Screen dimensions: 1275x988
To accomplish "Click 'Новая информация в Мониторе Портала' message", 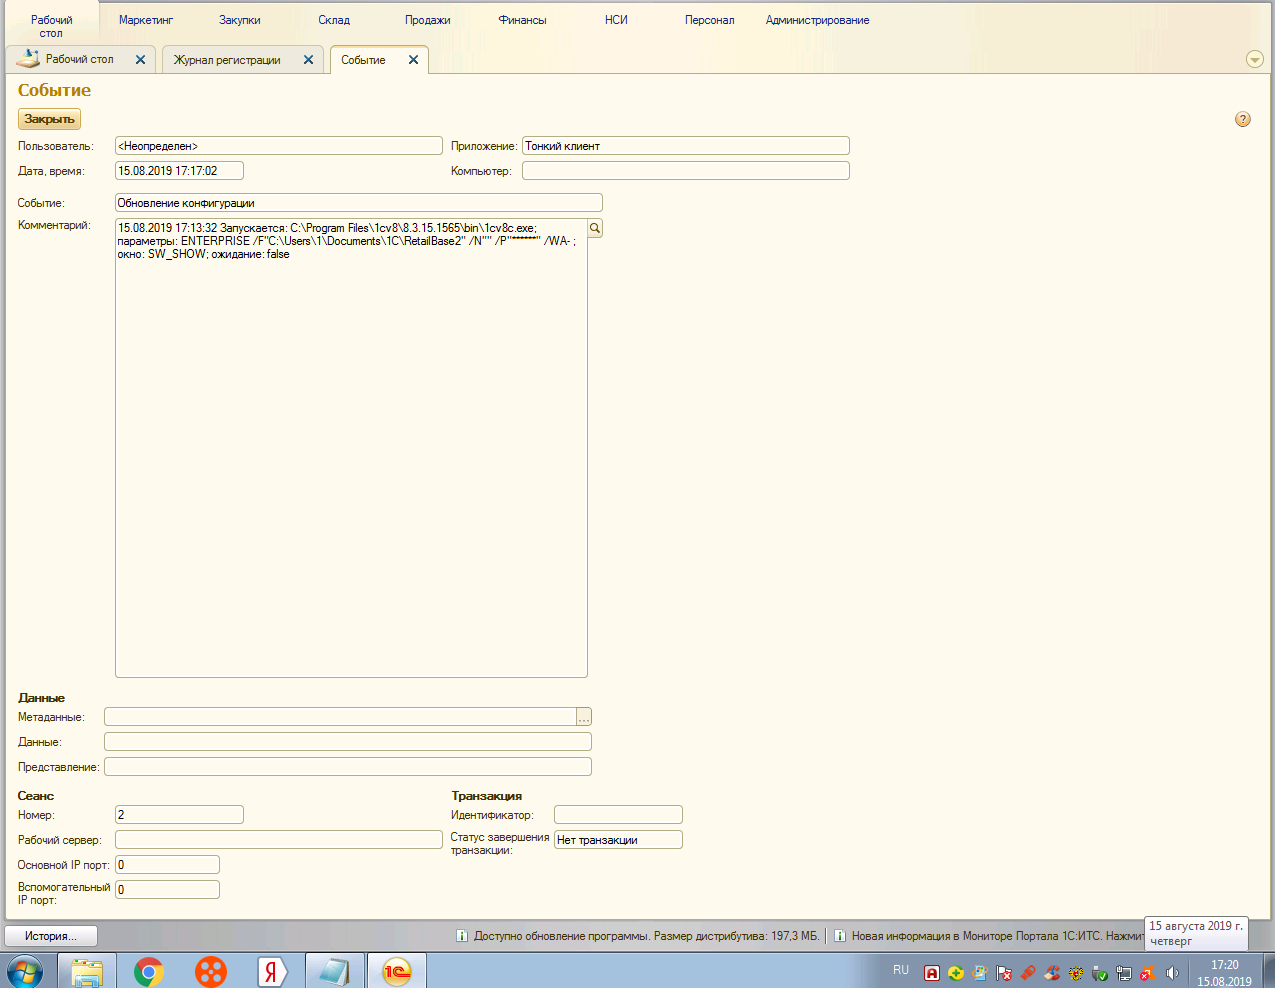I will tap(997, 936).
